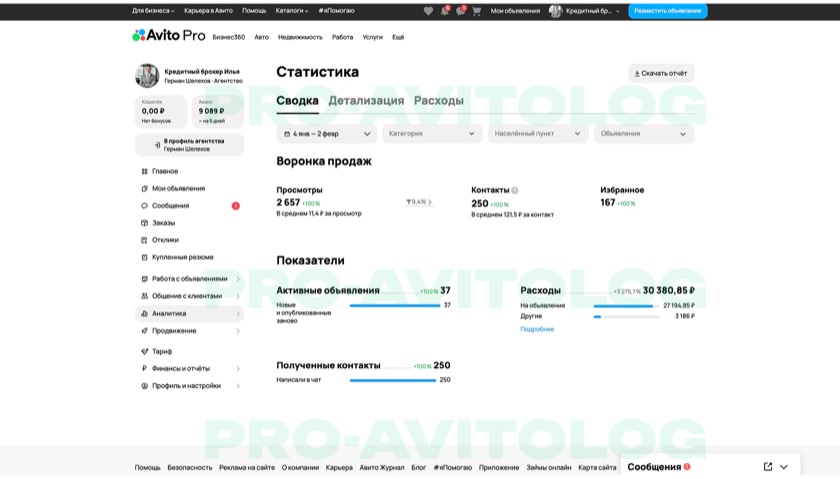840x479 pixels.
Task: Click the Заказы box icon
Action: coord(144,223)
